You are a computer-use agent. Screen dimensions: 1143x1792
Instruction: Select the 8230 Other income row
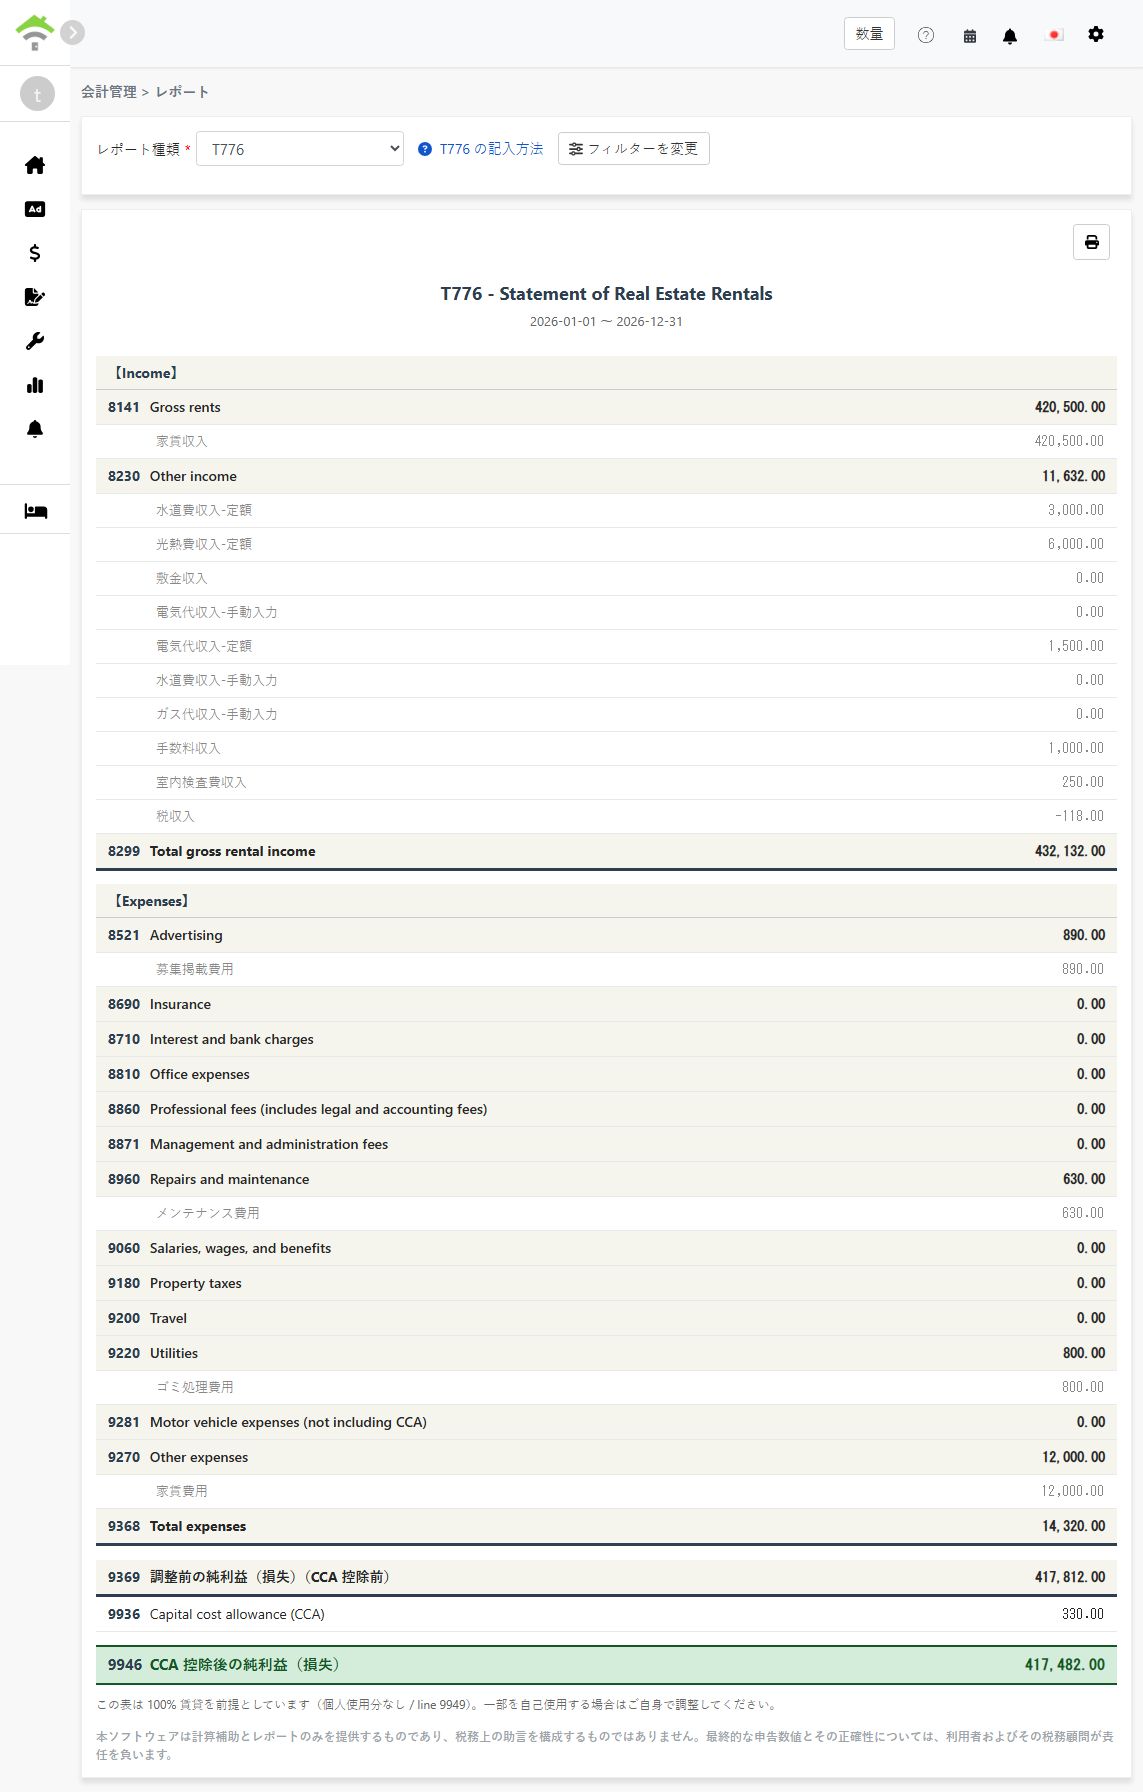tap(606, 476)
